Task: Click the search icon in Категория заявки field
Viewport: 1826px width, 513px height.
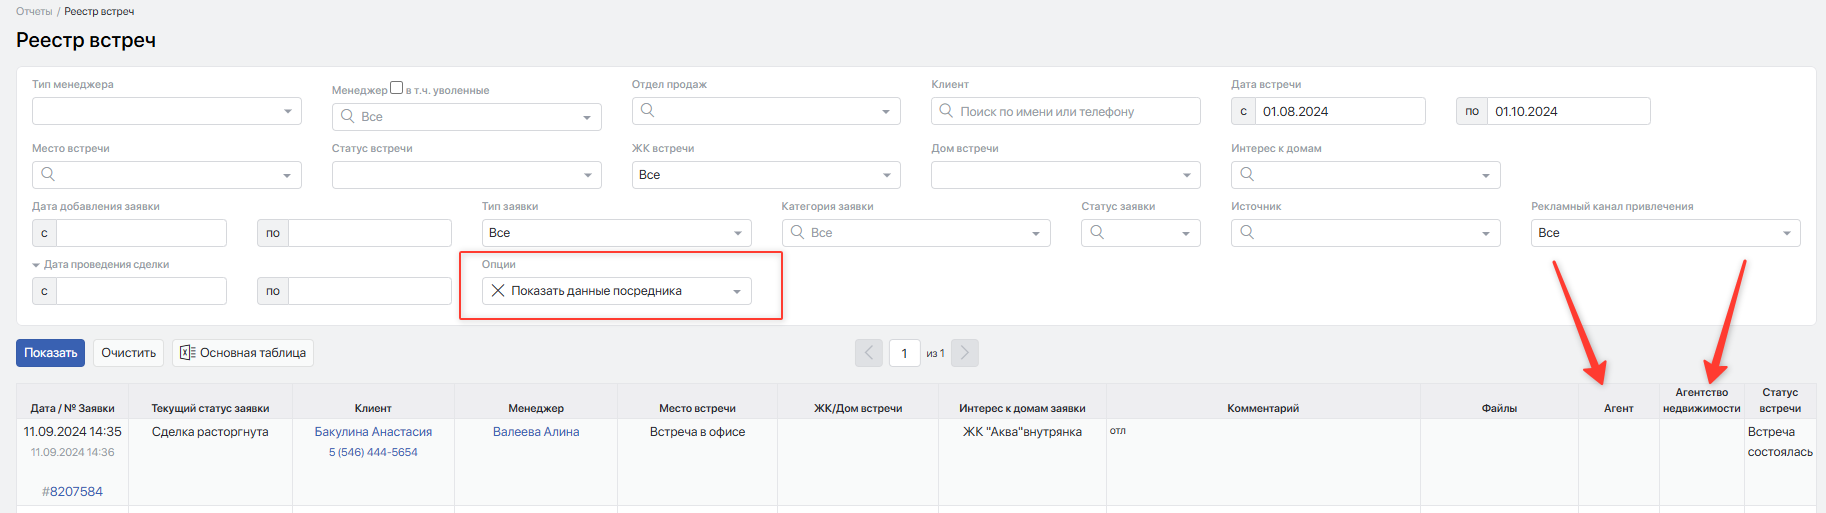Action: tap(797, 232)
